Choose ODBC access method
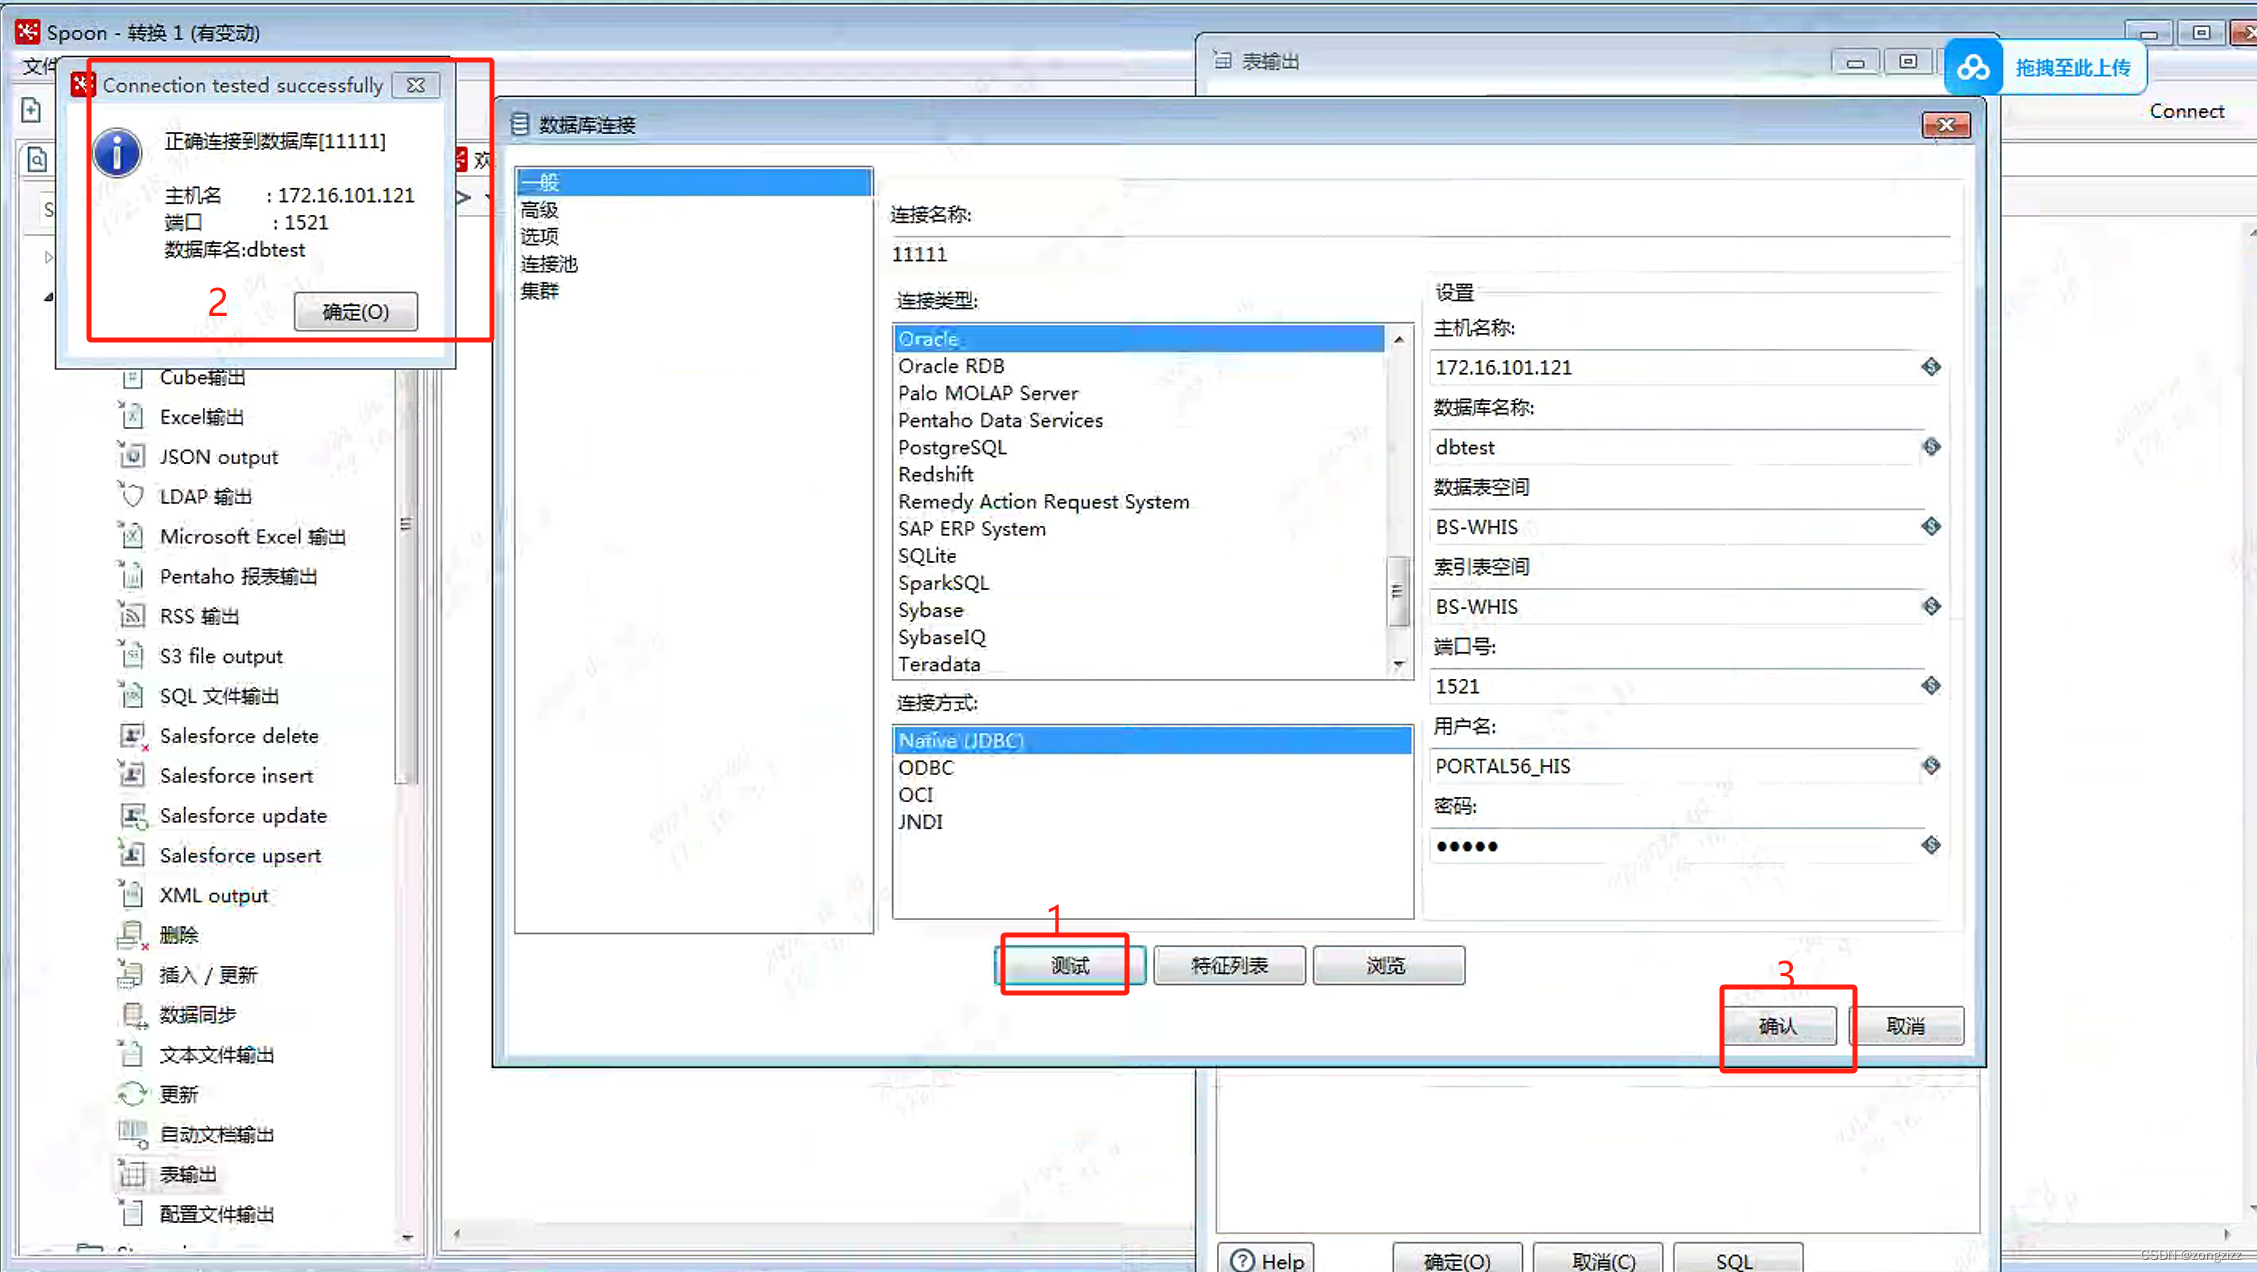 [926, 768]
